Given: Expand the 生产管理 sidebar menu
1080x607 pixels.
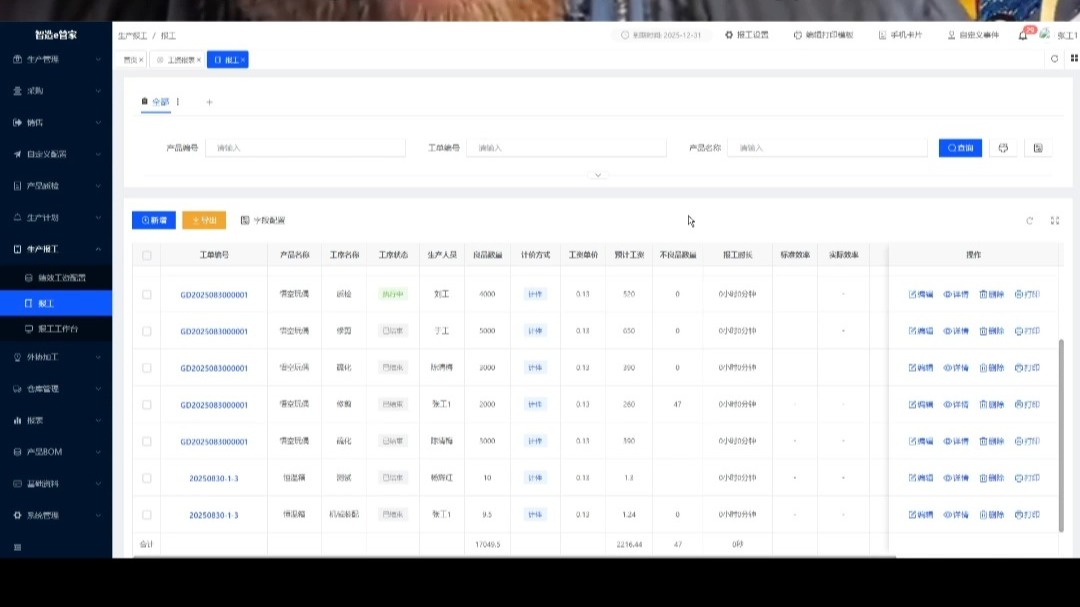Looking at the screenshot, I should point(56,59).
